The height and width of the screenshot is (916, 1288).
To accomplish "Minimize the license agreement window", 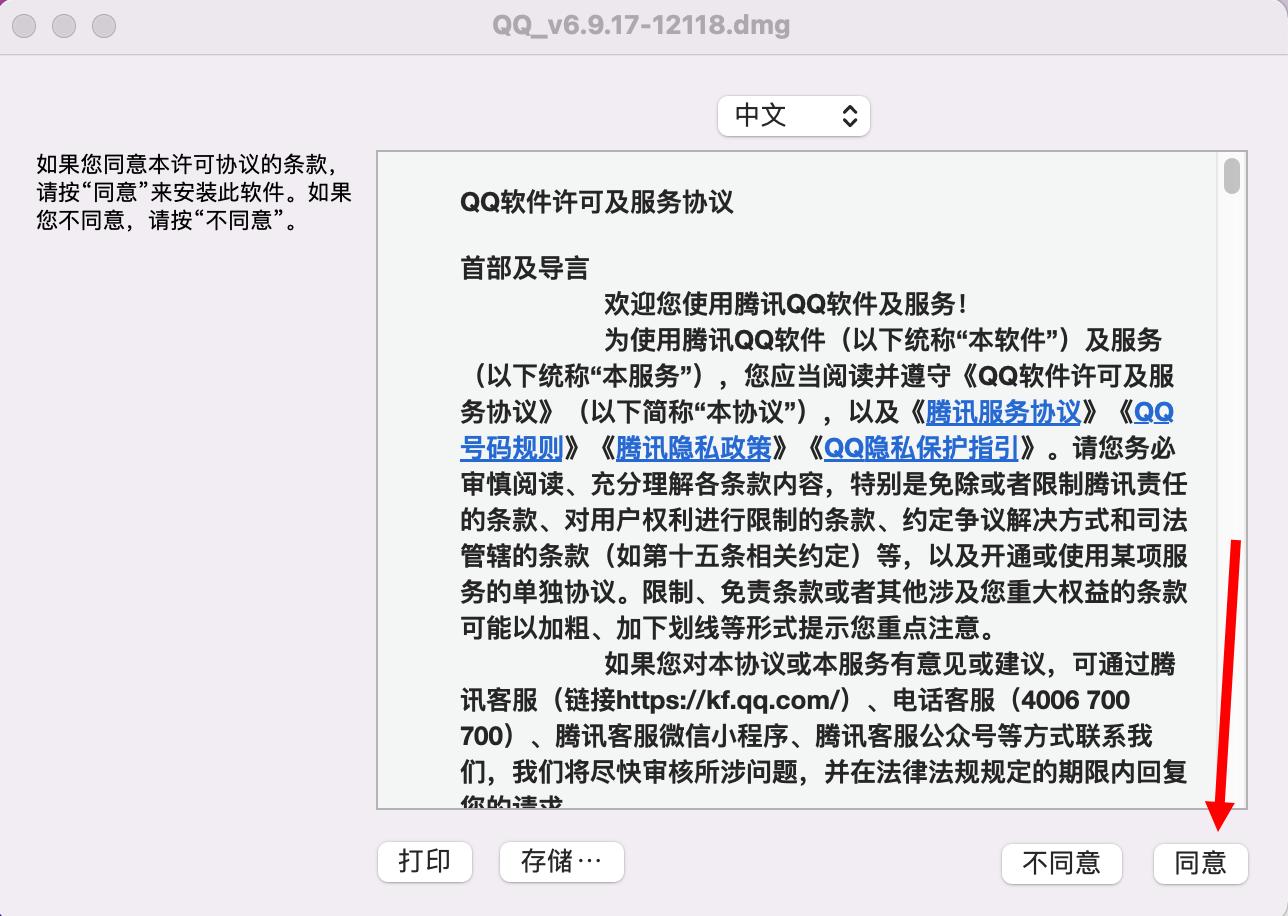I will 62,25.
